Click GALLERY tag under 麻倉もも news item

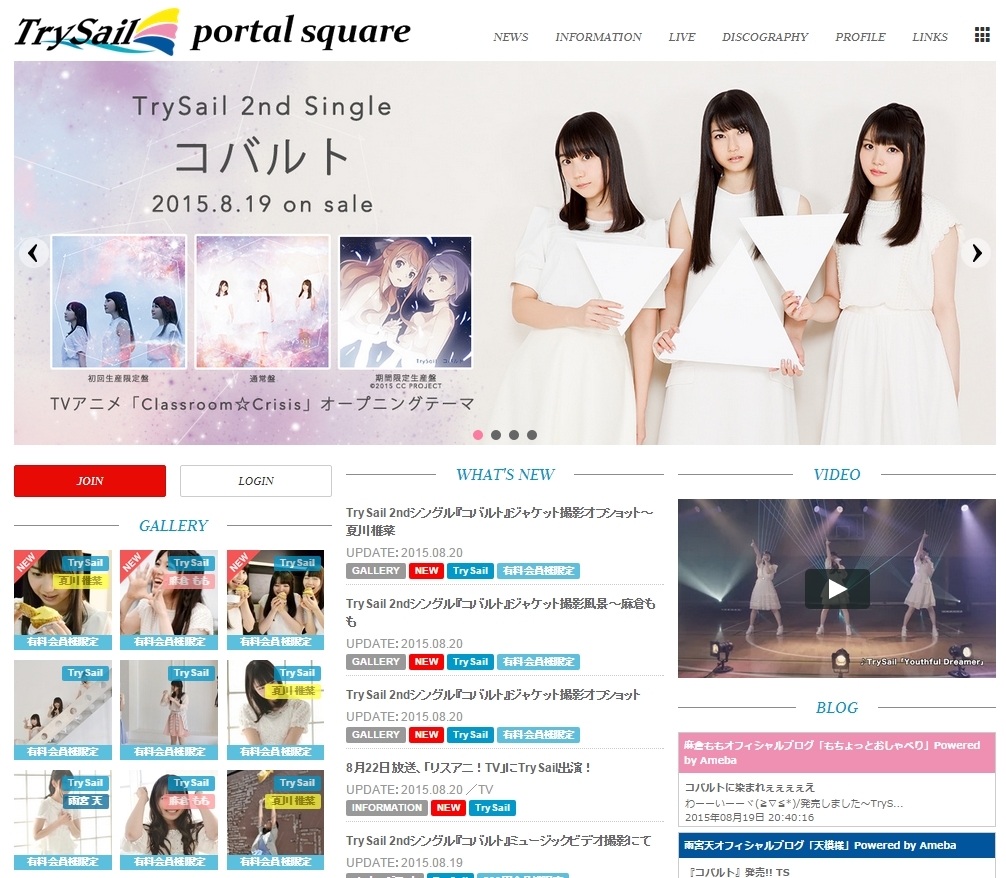375,662
